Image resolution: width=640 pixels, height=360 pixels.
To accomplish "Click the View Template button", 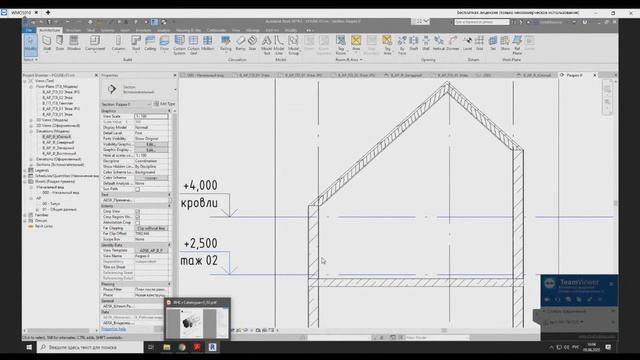I will [151, 251].
